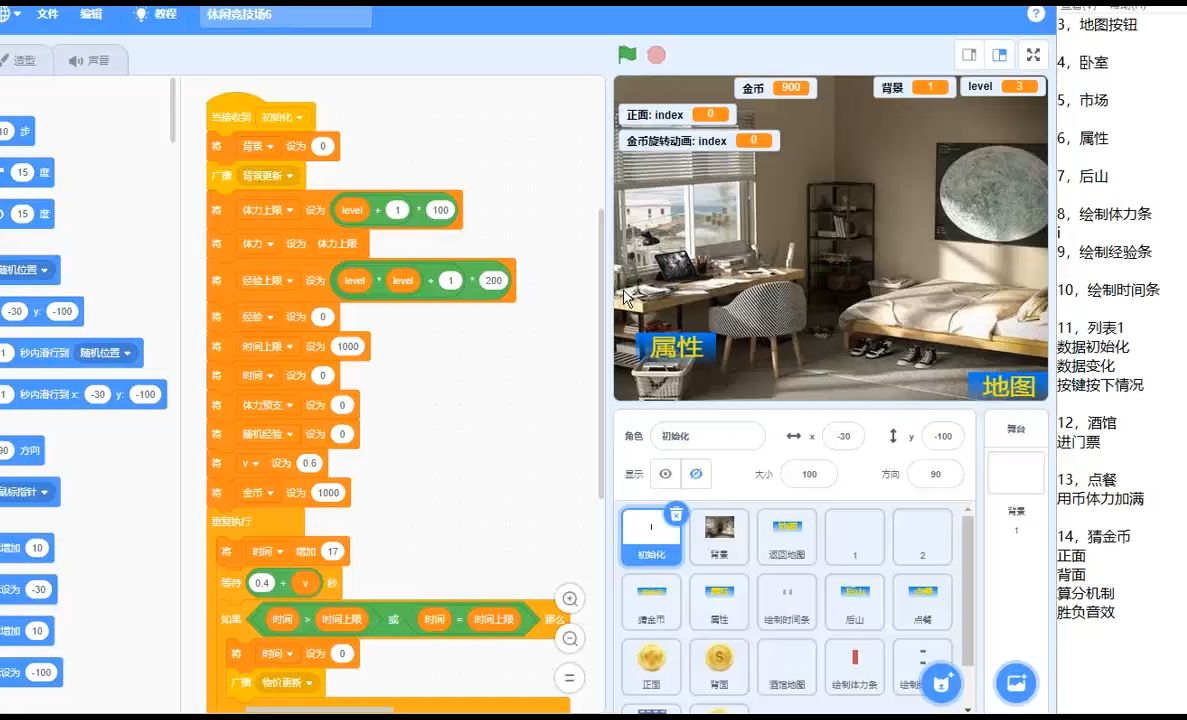Open the add sprite button
Viewport: 1187px width, 720px height.
[x=940, y=684]
